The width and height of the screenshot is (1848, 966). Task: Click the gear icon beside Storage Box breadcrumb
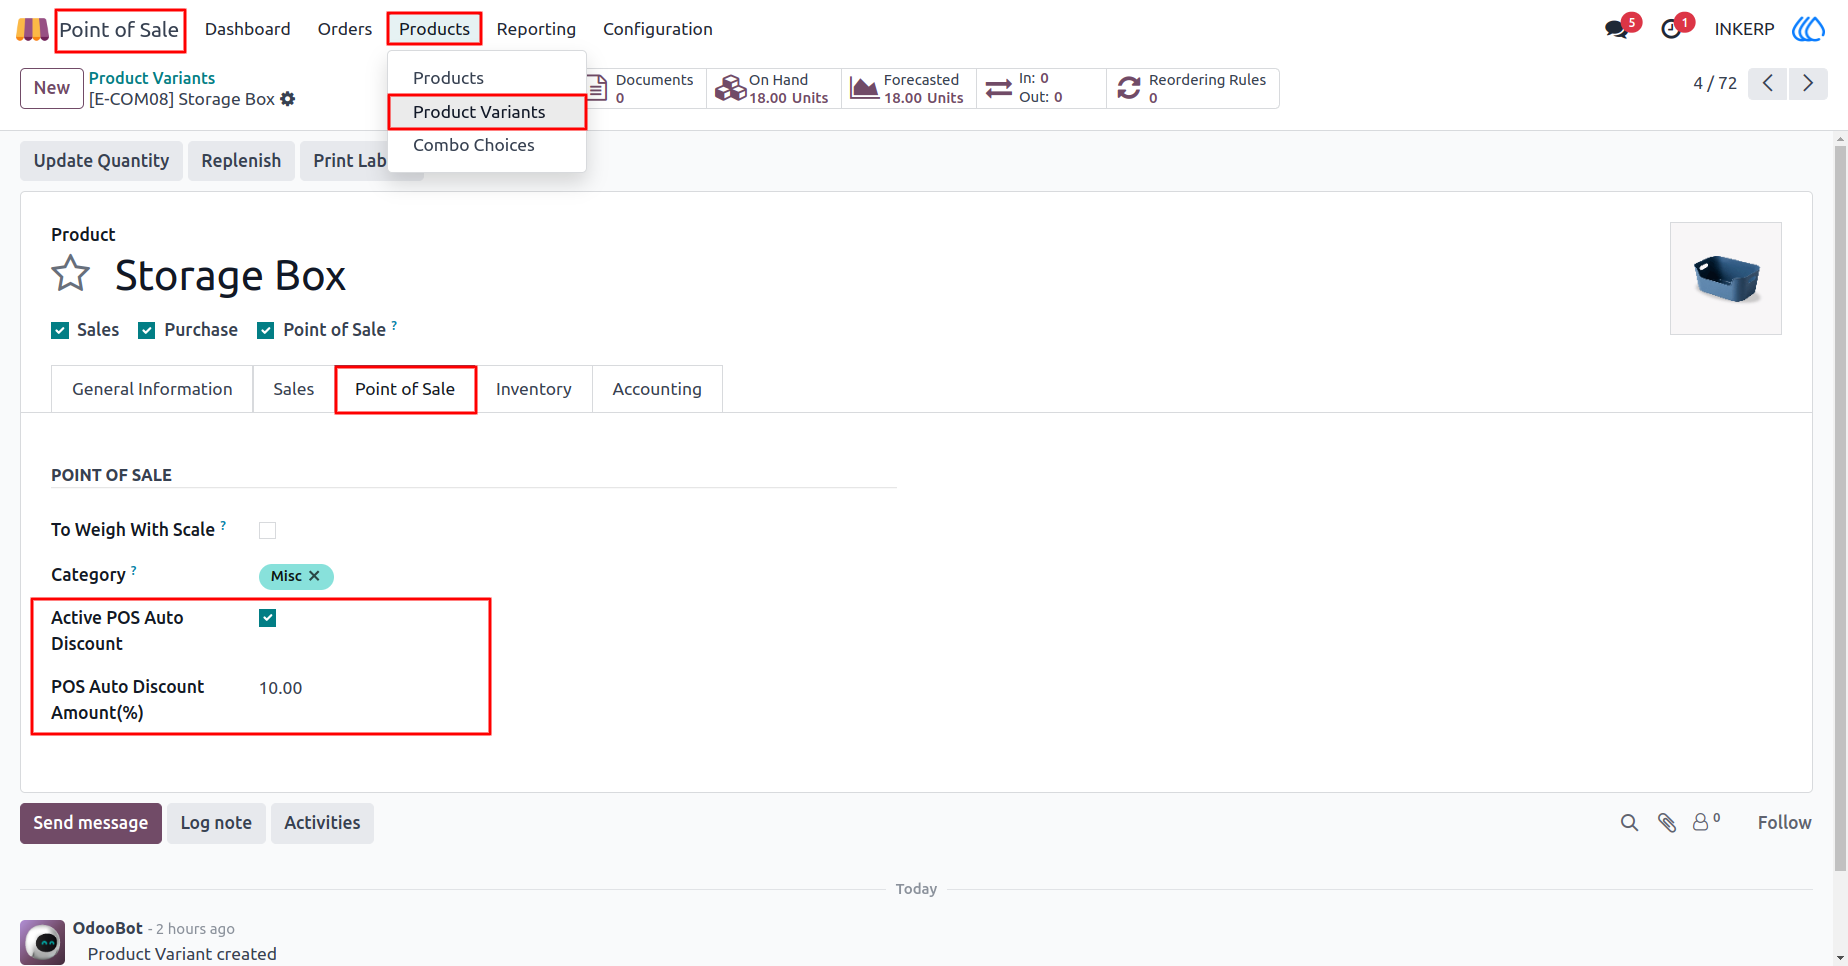(x=288, y=99)
